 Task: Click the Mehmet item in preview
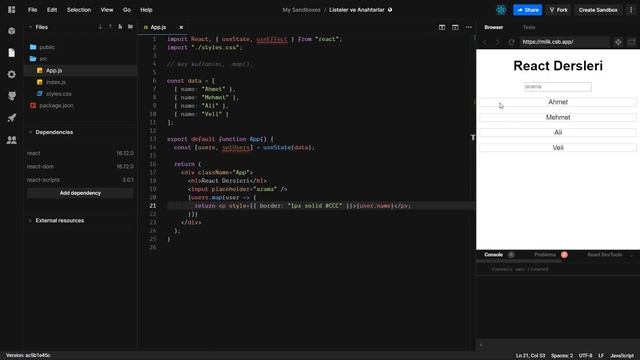tap(558, 118)
